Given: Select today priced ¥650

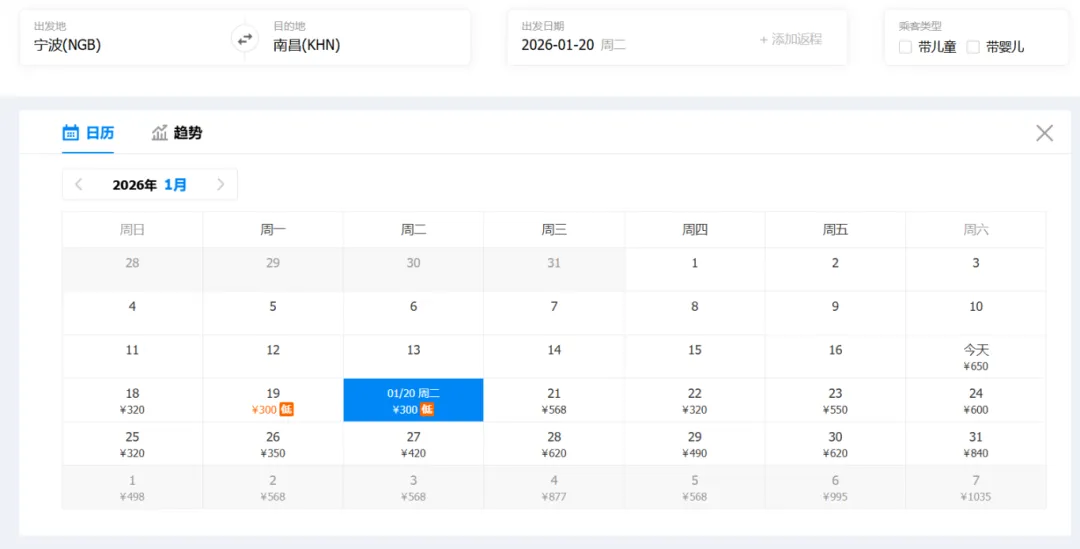Looking at the screenshot, I should coord(975,357).
